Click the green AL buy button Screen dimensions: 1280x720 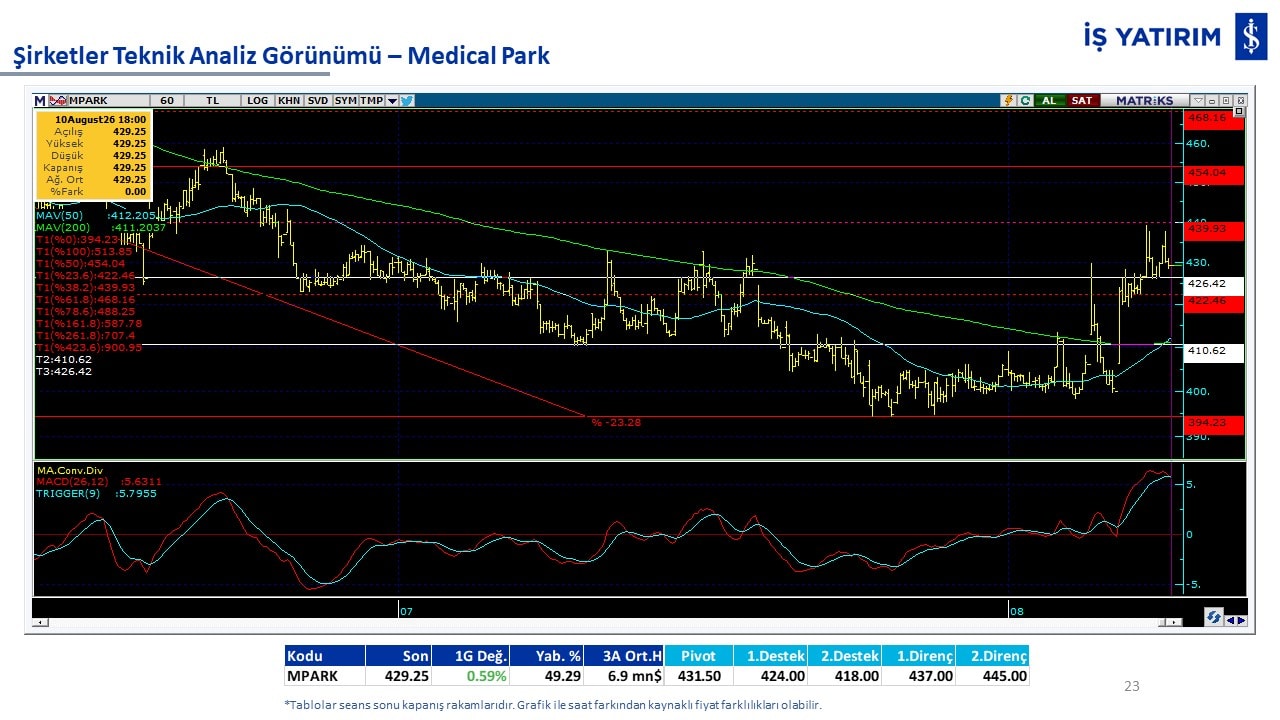(1049, 101)
